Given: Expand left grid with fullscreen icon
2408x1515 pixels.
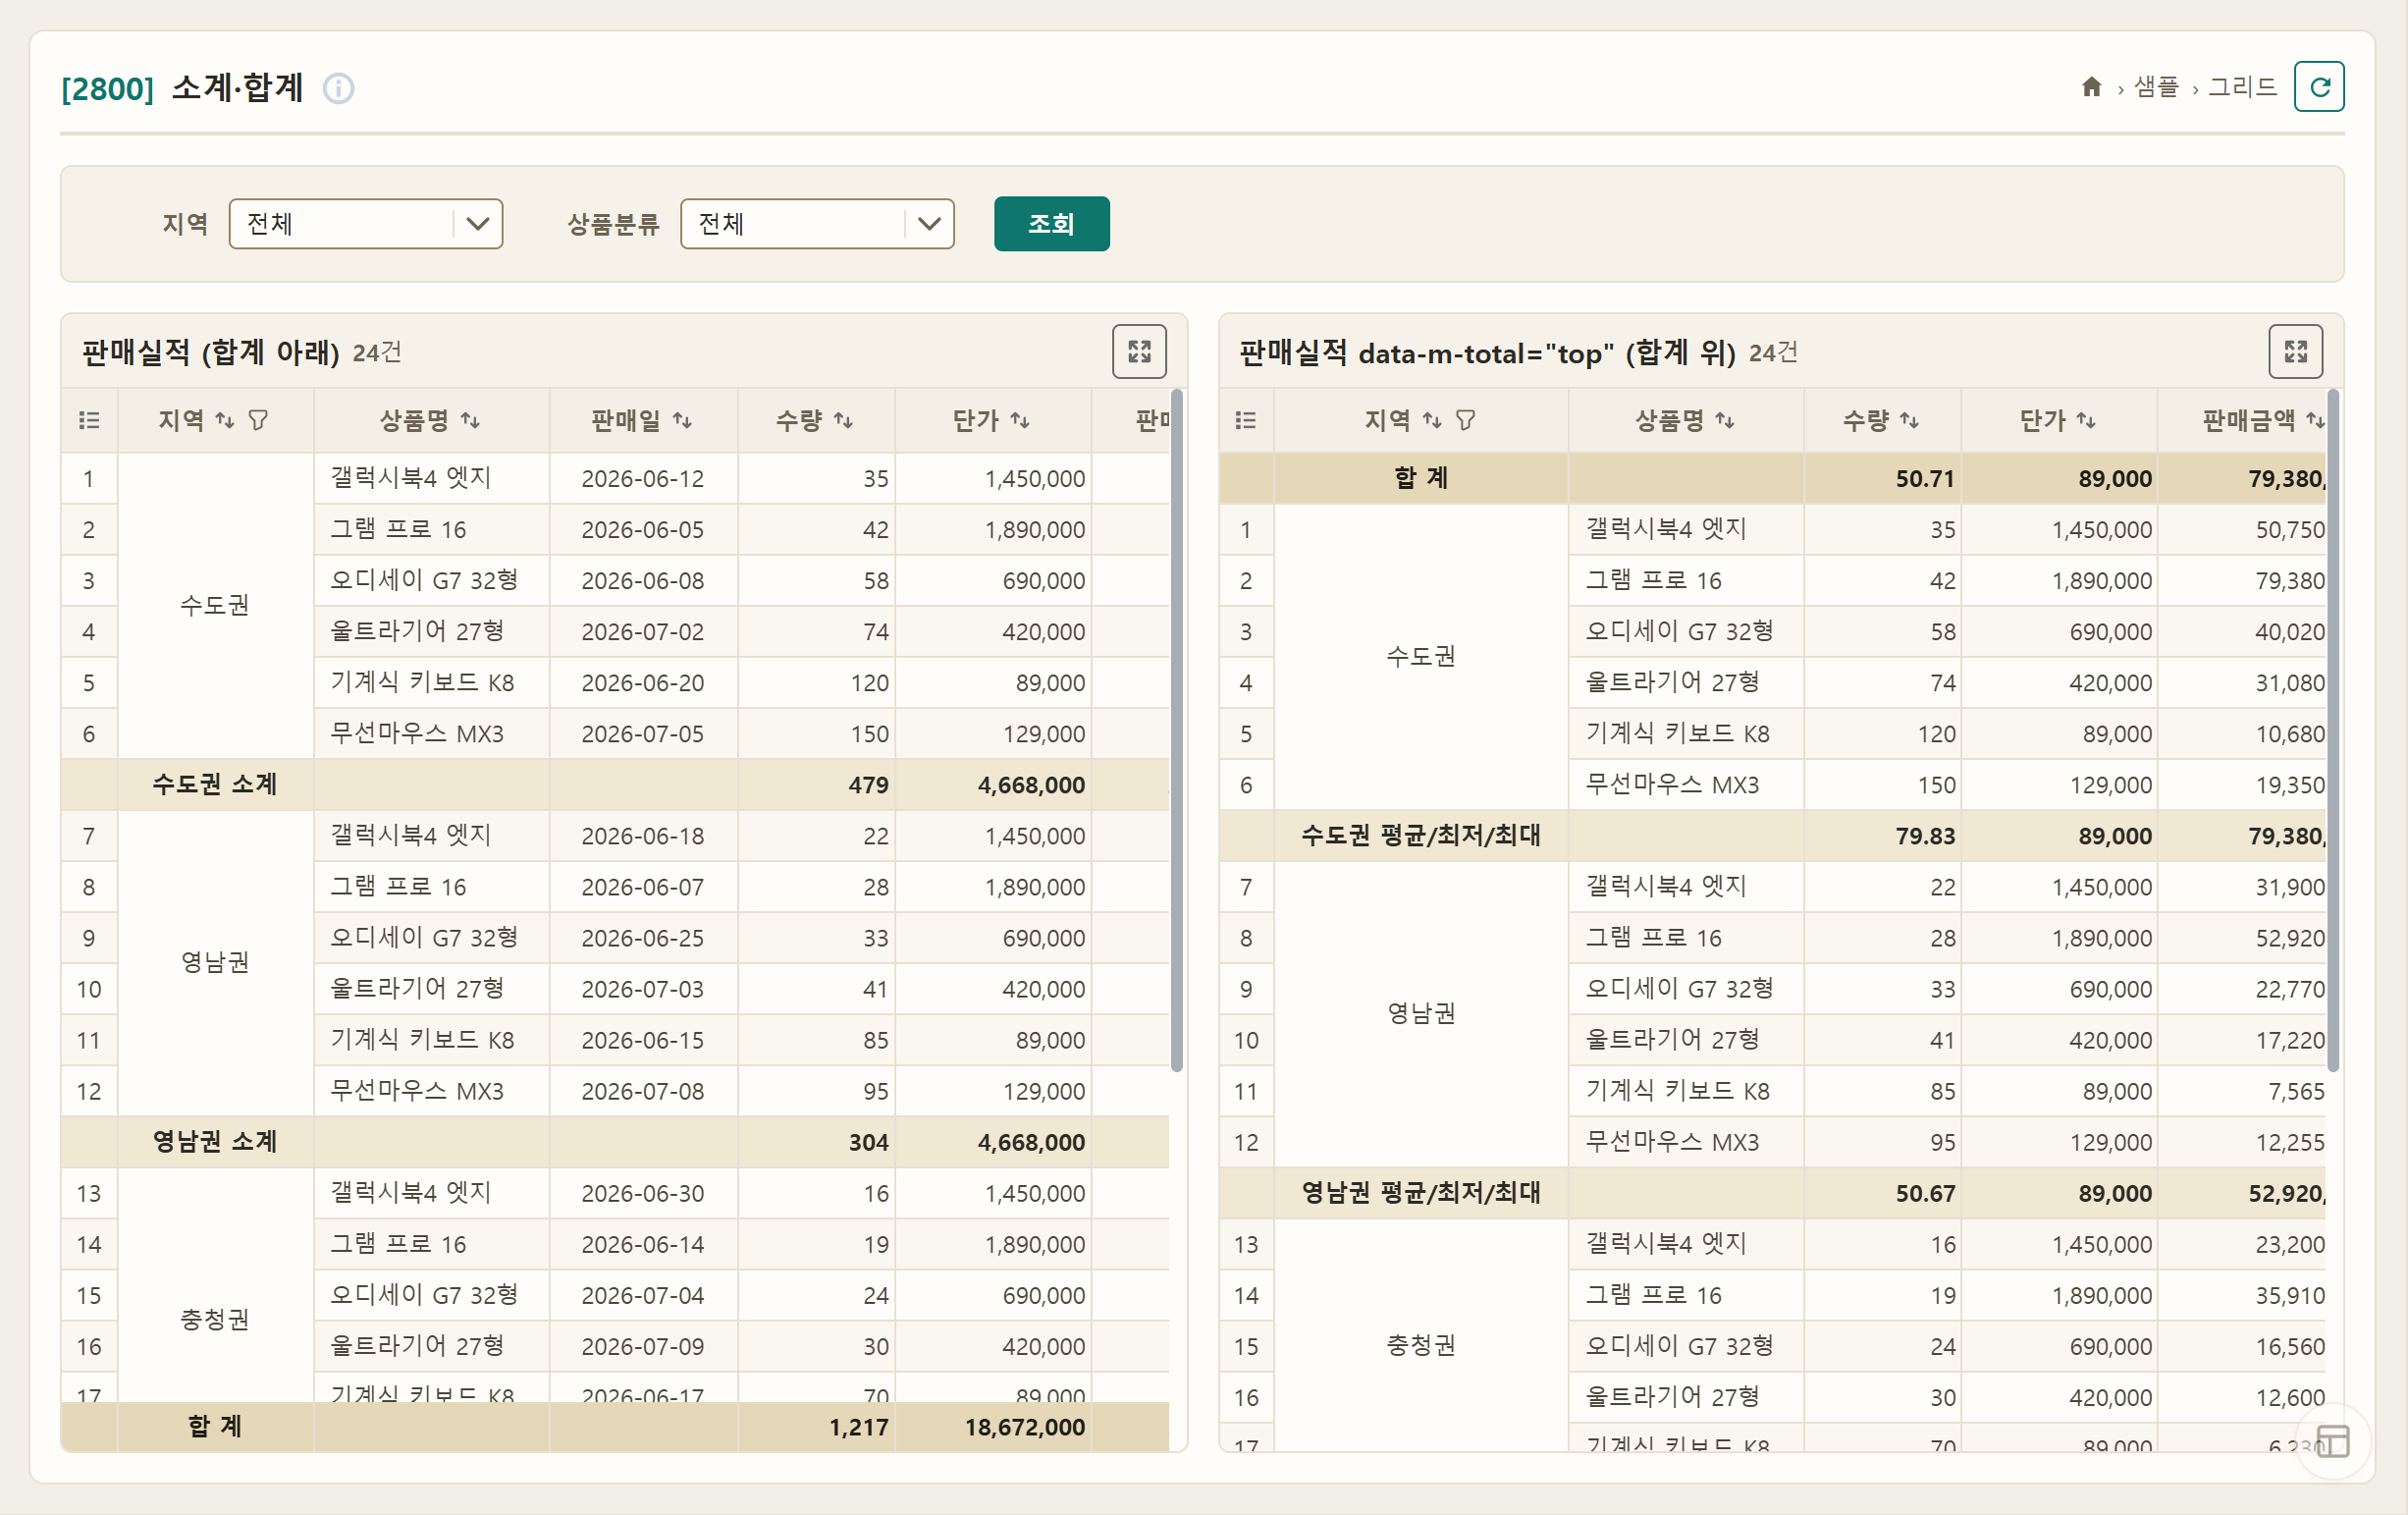Looking at the screenshot, I should pos(1139,351).
